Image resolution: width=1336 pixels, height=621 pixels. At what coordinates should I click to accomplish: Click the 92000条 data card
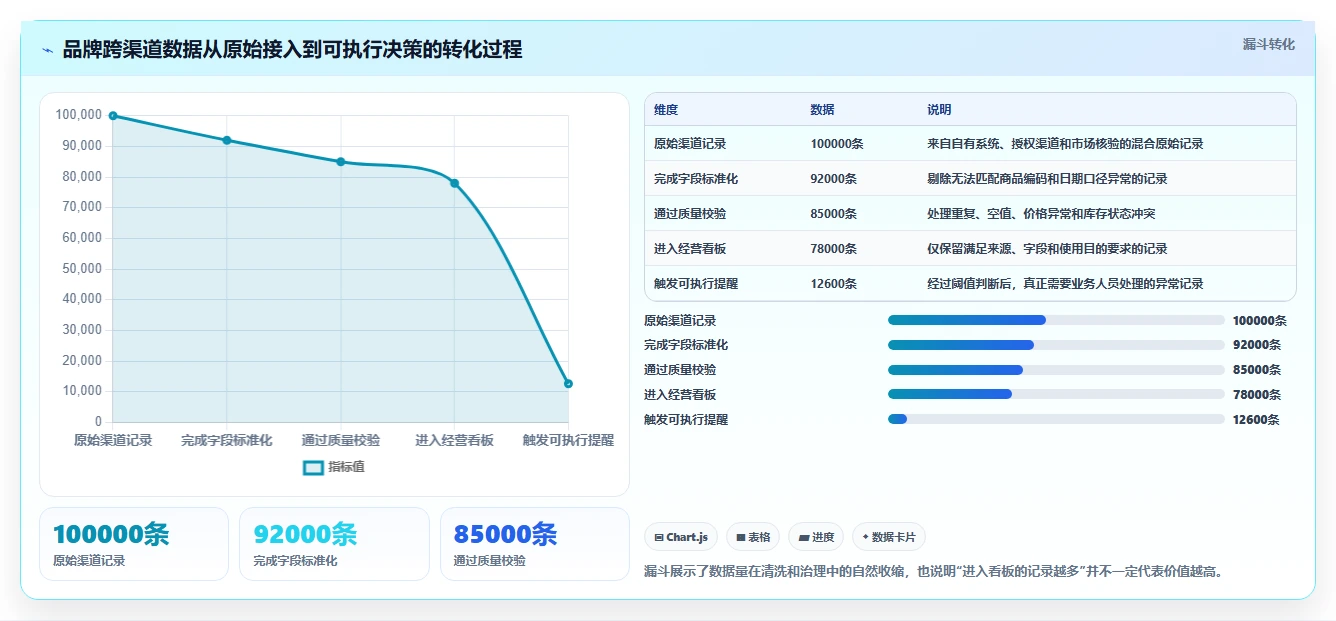(334, 544)
